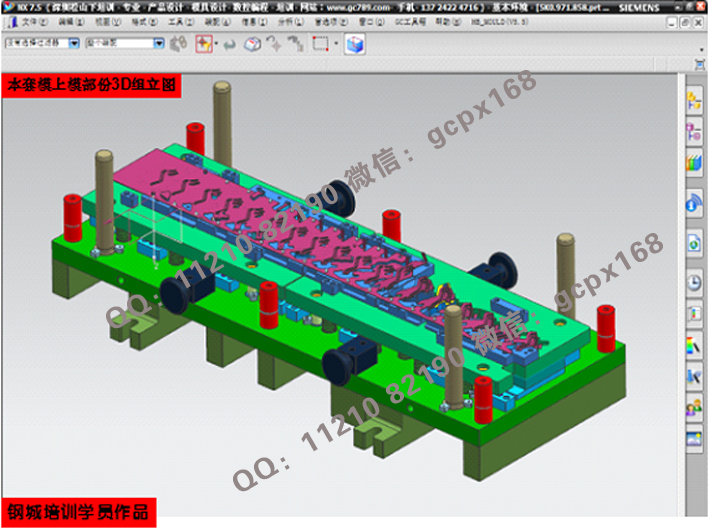The image size is (709, 529).
Task: Click the rectangle selection tool icon
Action: (320, 44)
